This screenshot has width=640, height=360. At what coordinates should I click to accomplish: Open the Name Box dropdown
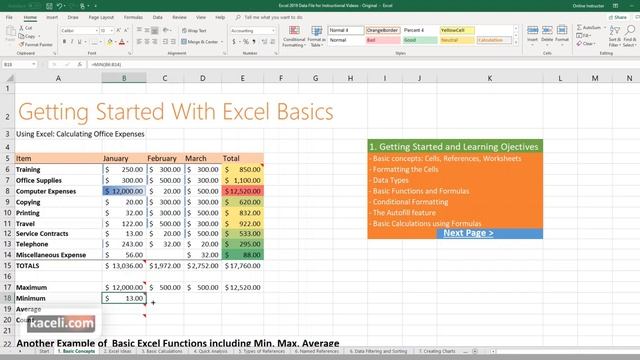coord(33,64)
